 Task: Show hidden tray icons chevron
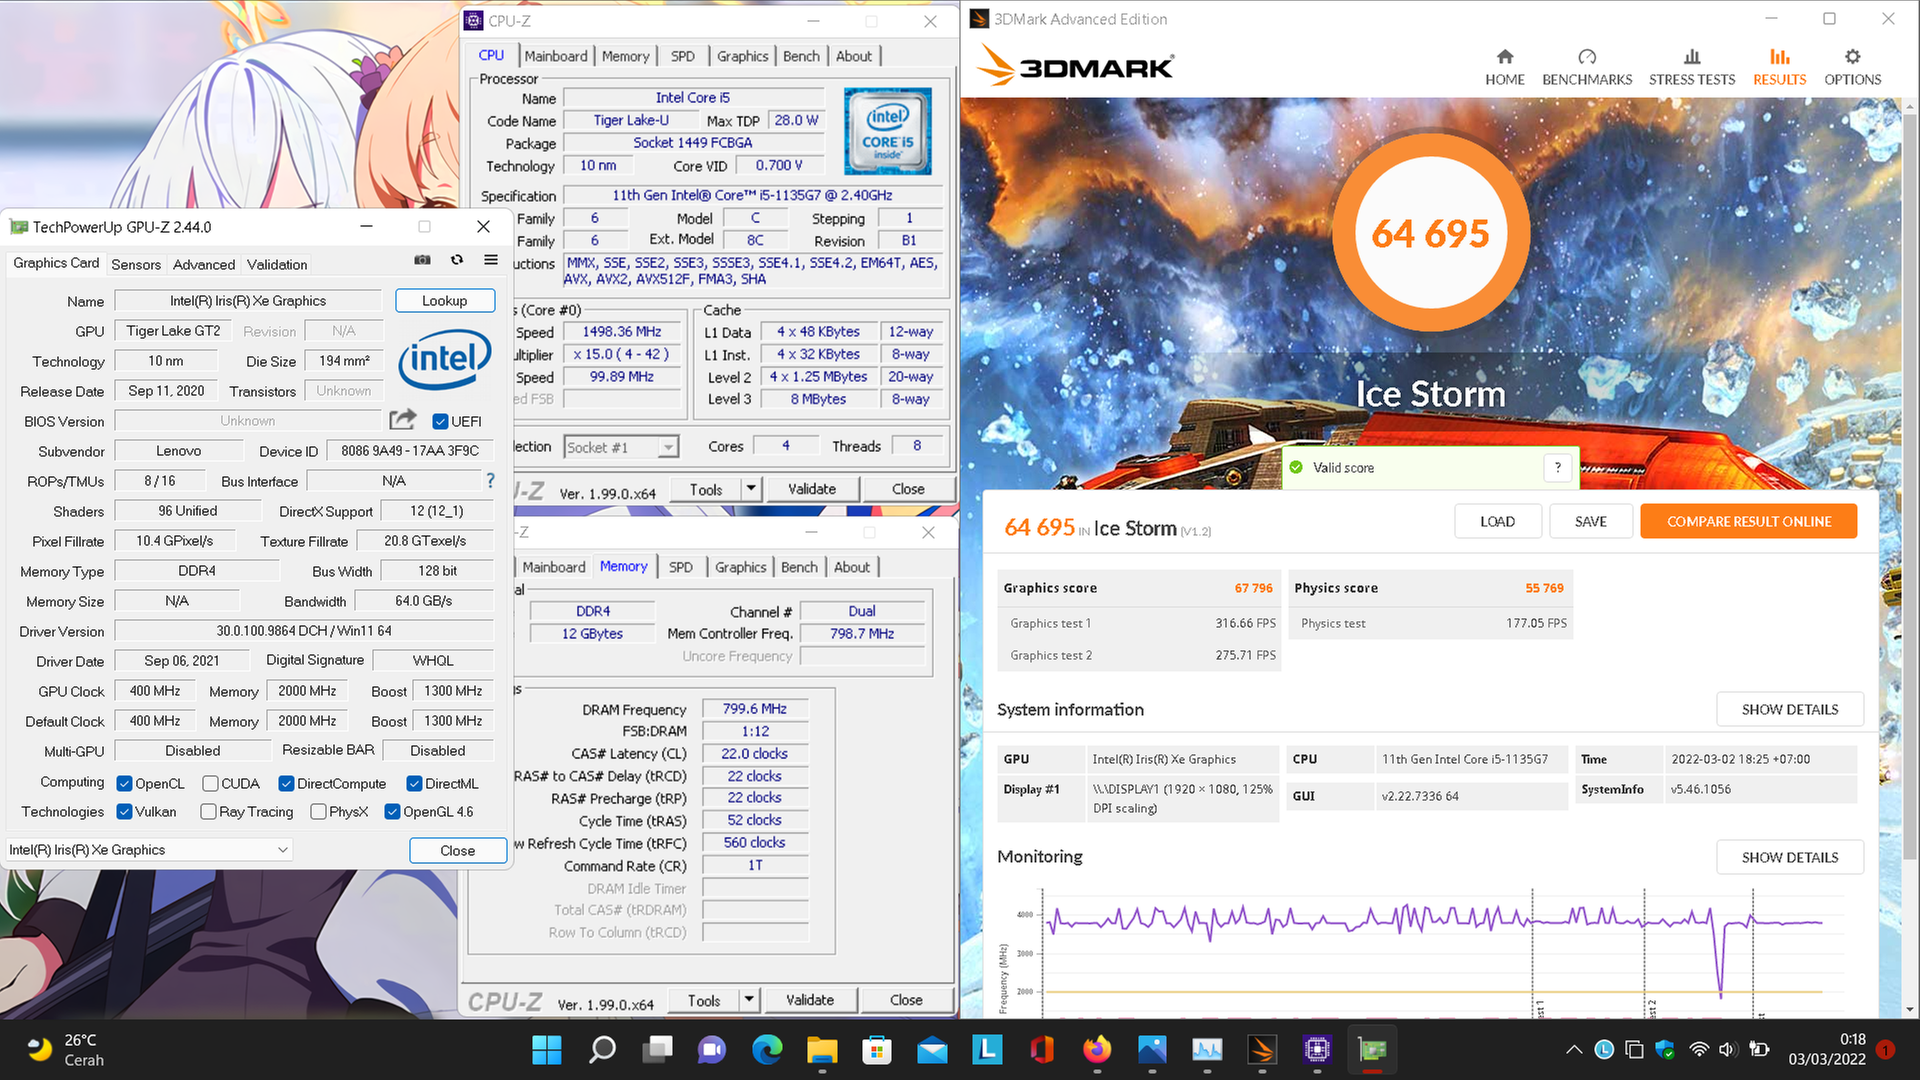pyautogui.click(x=1573, y=1049)
